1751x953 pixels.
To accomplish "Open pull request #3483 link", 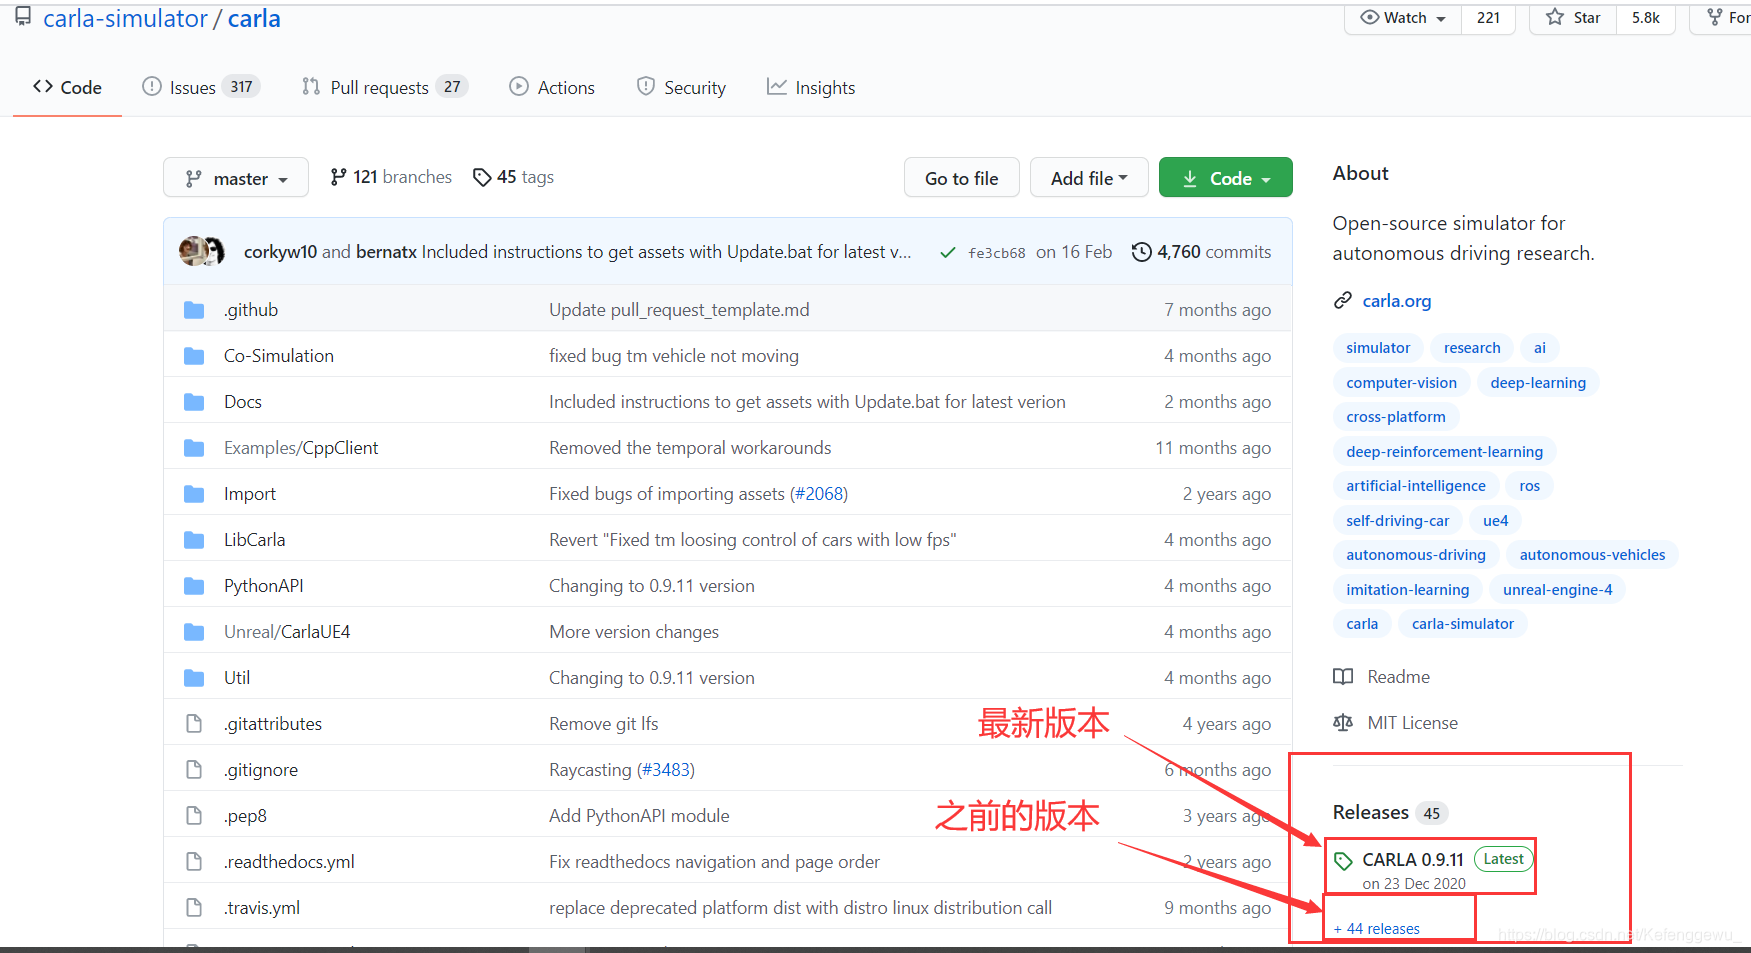I will click(666, 770).
